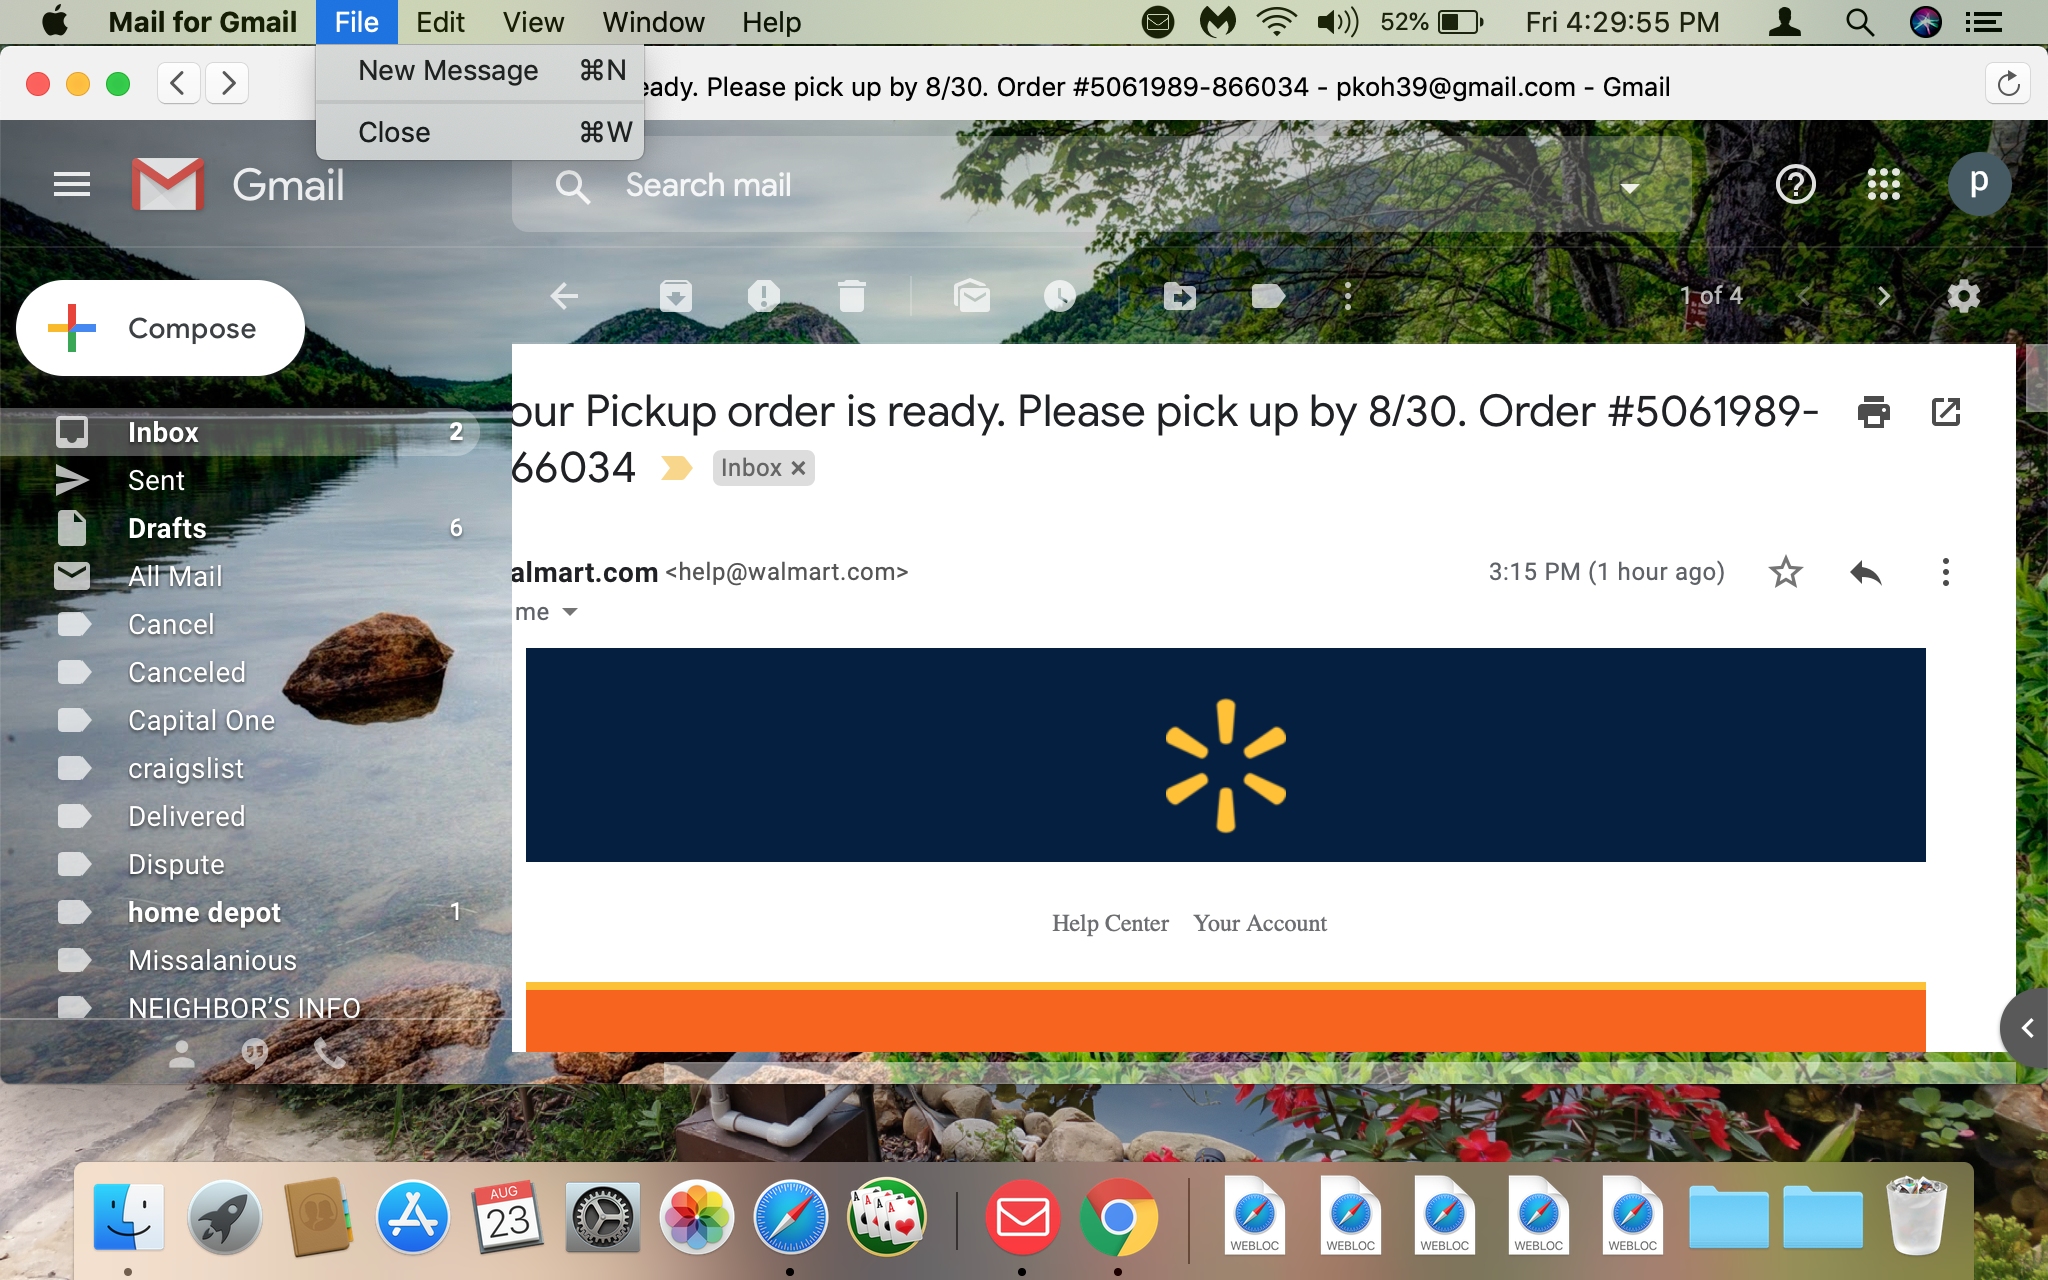This screenshot has height=1280, width=2048.
Task: Report this email as spam
Action: pyautogui.click(x=764, y=296)
